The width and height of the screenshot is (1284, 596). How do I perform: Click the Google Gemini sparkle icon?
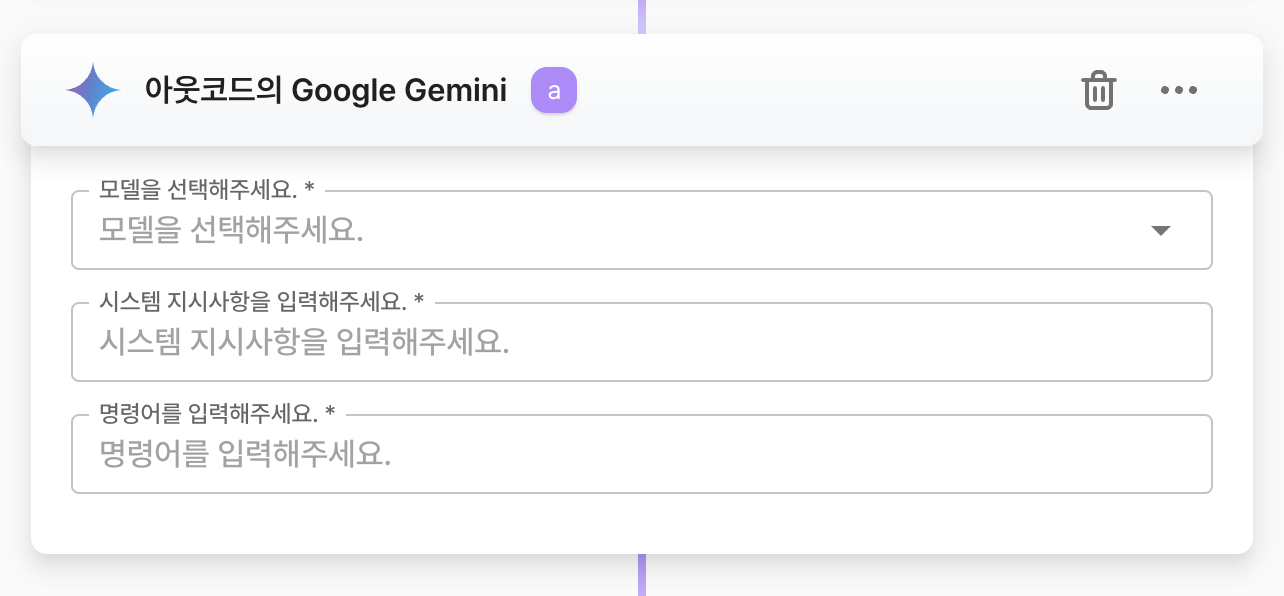(x=93, y=91)
